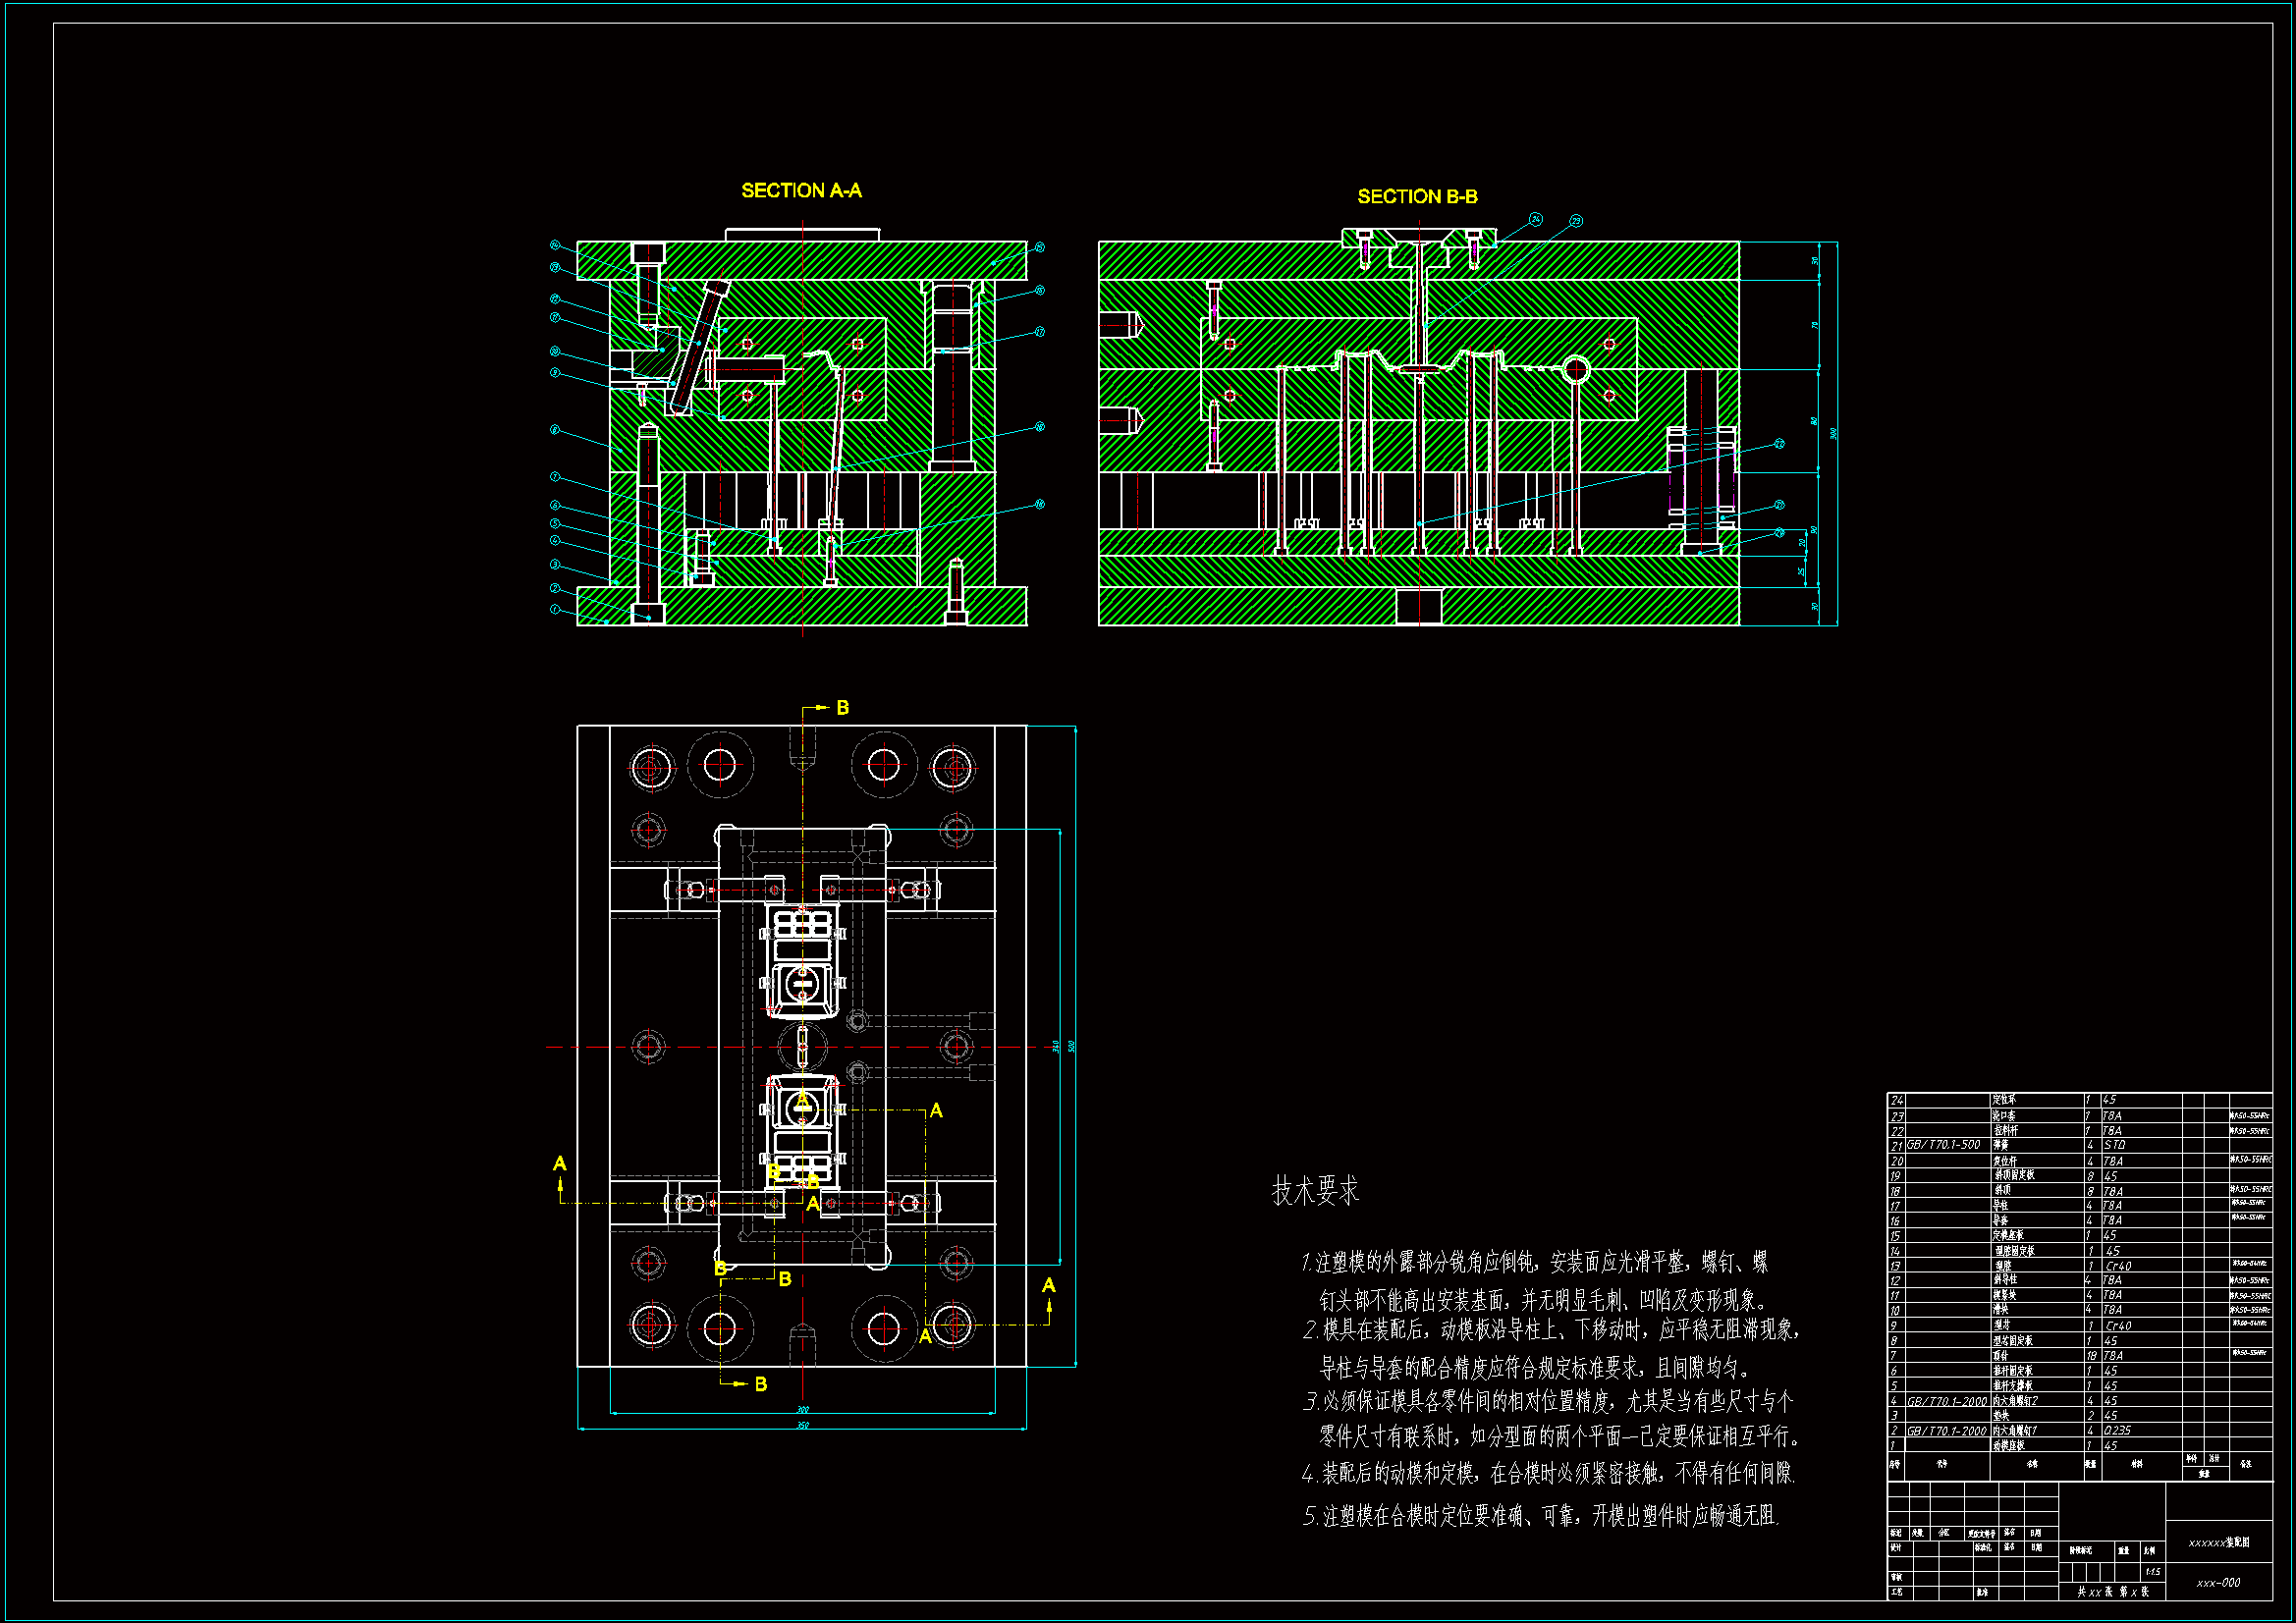
Task: Click the GB/T70.1-500 cell in parts list
Action: (x=1943, y=1145)
